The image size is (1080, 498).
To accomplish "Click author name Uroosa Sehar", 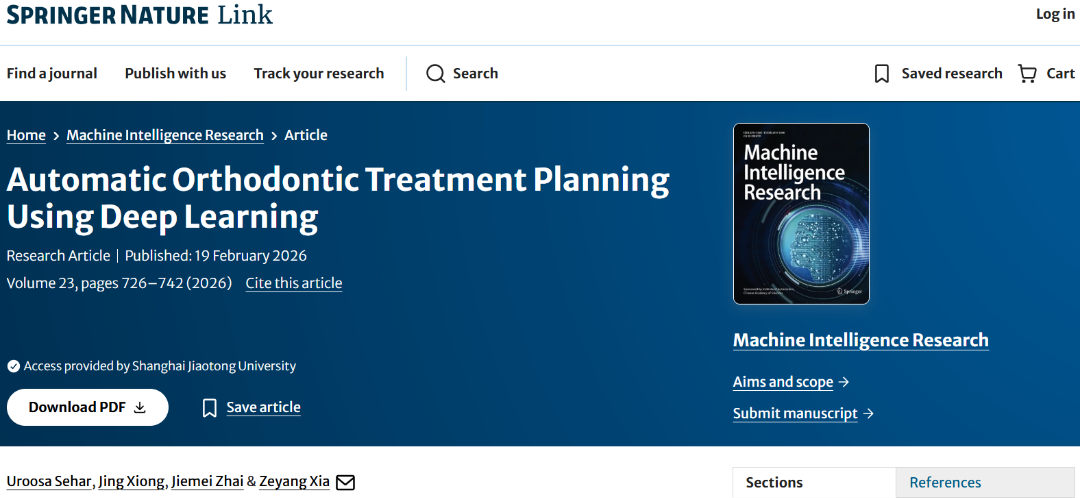I will pyautogui.click(x=49, y=481).
